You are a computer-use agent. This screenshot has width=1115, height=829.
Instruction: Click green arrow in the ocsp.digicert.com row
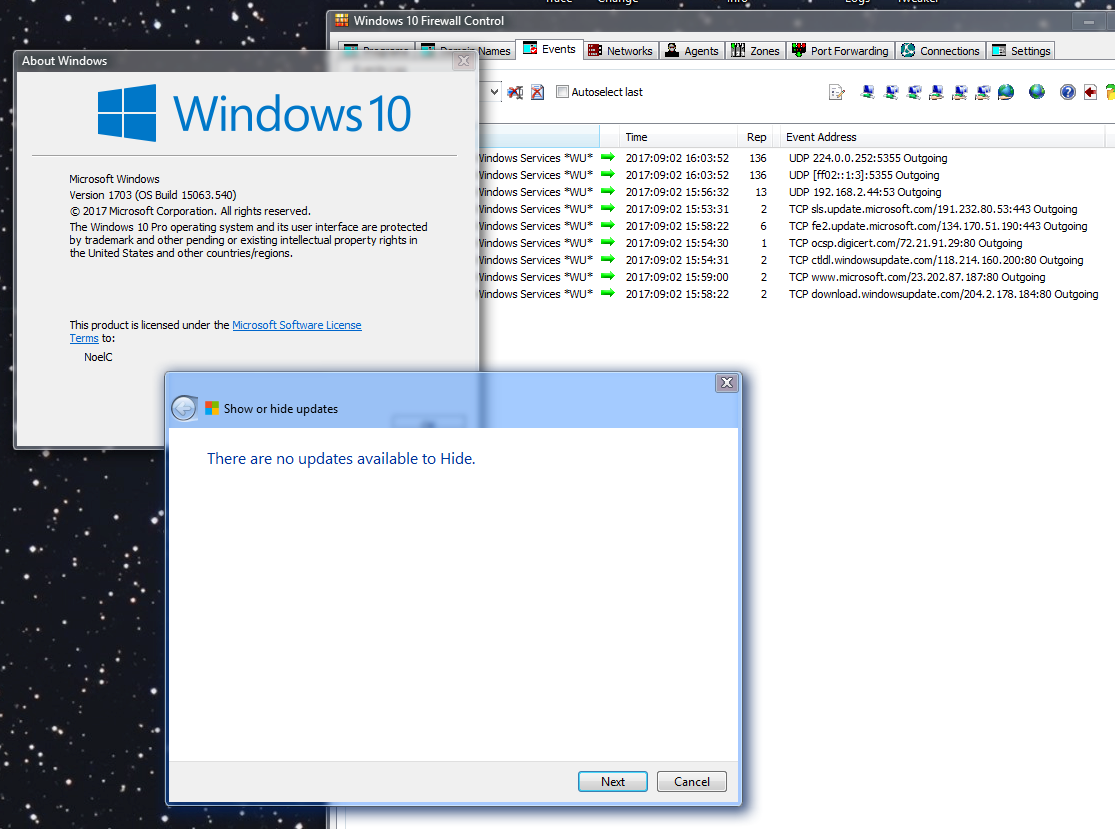608,242
